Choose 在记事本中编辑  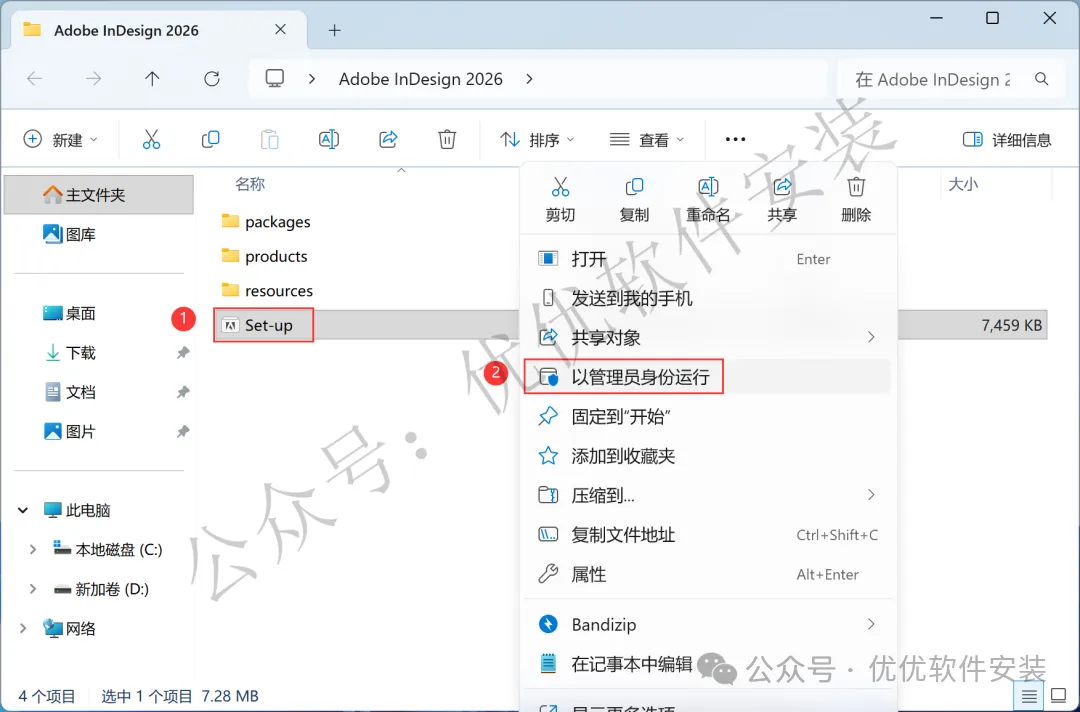click(x=707, y=664)
